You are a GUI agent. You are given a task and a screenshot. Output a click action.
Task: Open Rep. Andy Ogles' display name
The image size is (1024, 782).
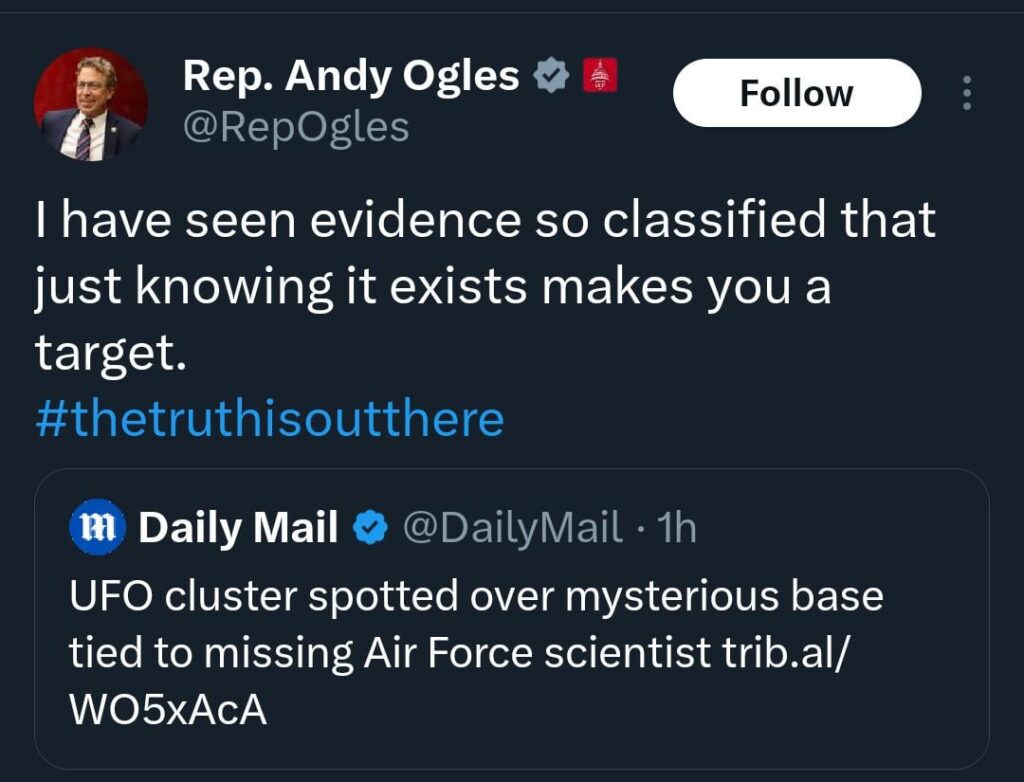[352, 74]
